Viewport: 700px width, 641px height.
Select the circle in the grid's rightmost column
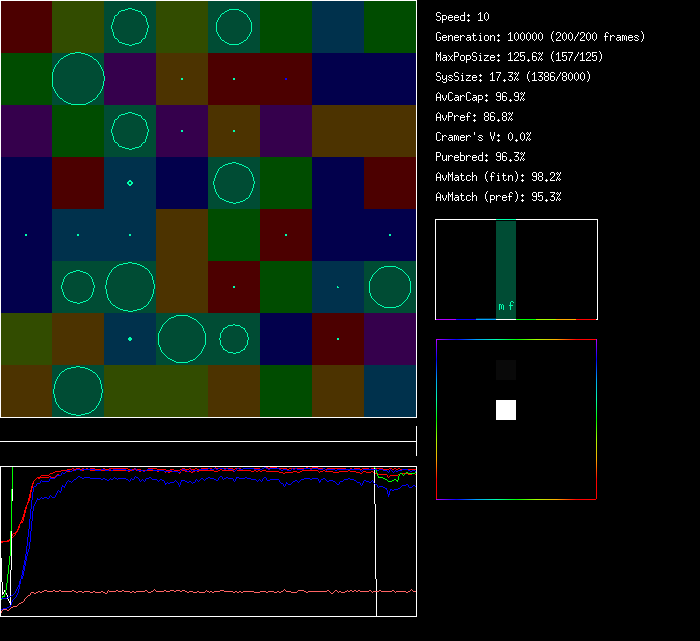click(x=390, y=287)
